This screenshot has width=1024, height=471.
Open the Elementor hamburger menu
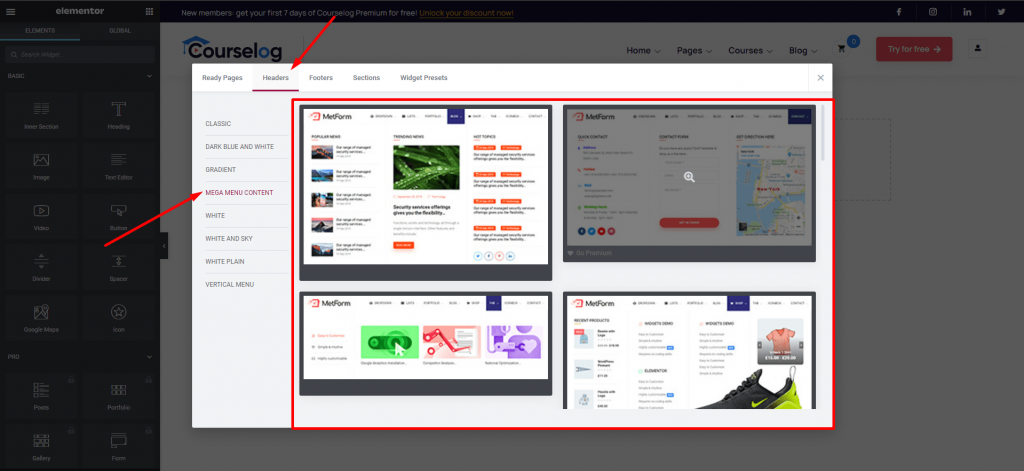(10, 12)
